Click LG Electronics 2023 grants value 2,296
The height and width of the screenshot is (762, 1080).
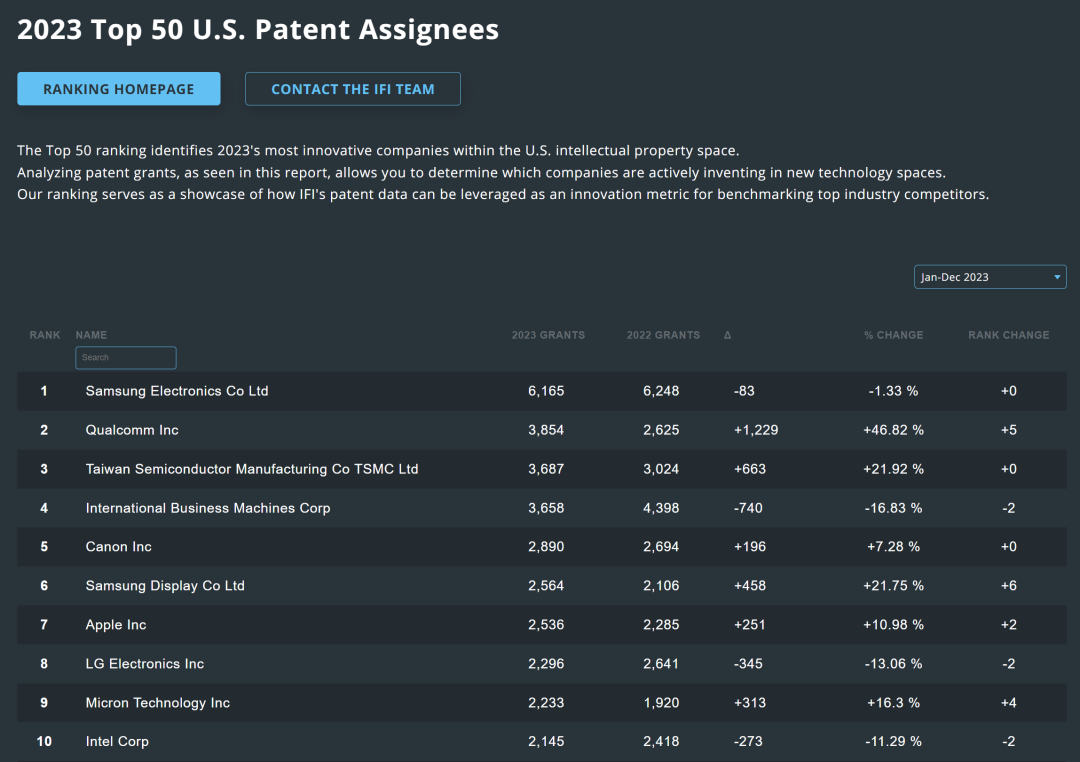546,663
